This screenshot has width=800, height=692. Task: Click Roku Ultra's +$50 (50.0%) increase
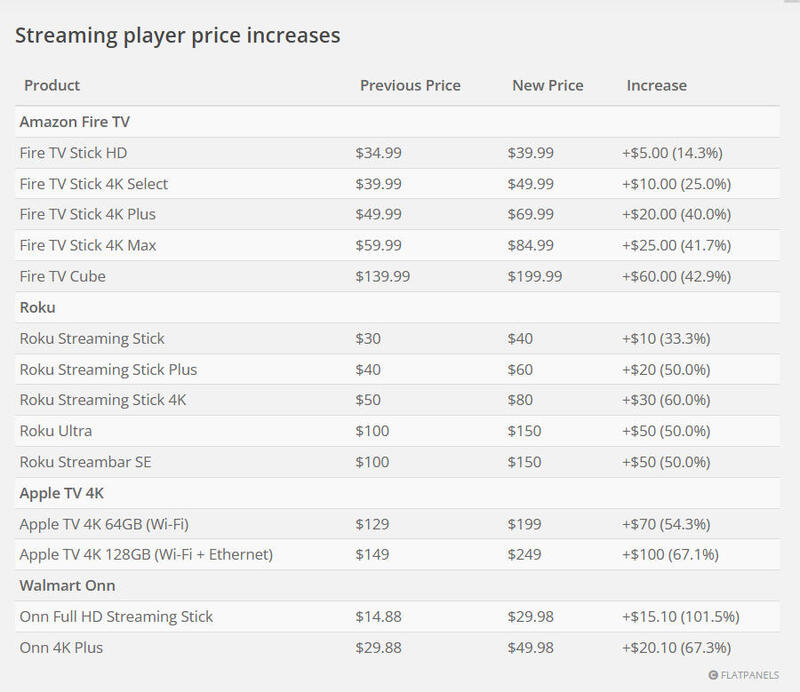point(666,431)
